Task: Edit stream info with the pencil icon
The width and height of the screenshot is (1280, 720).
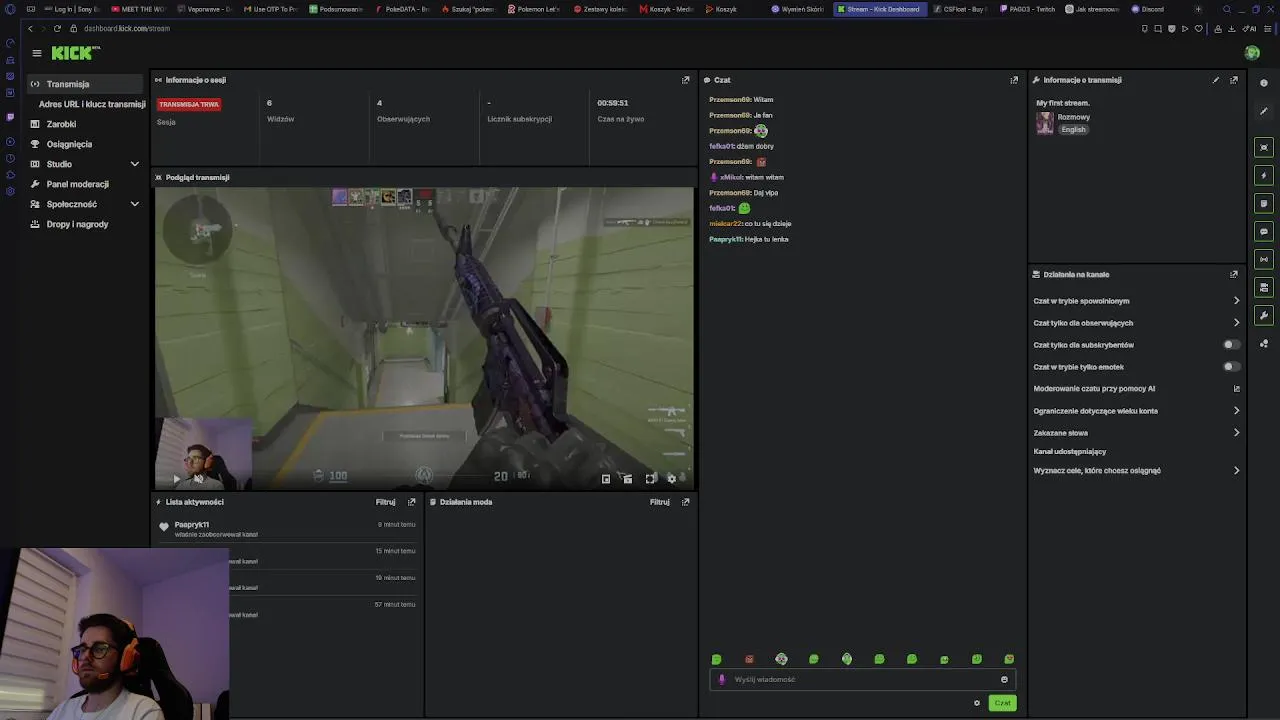Action: click(x=1216, y=80)
